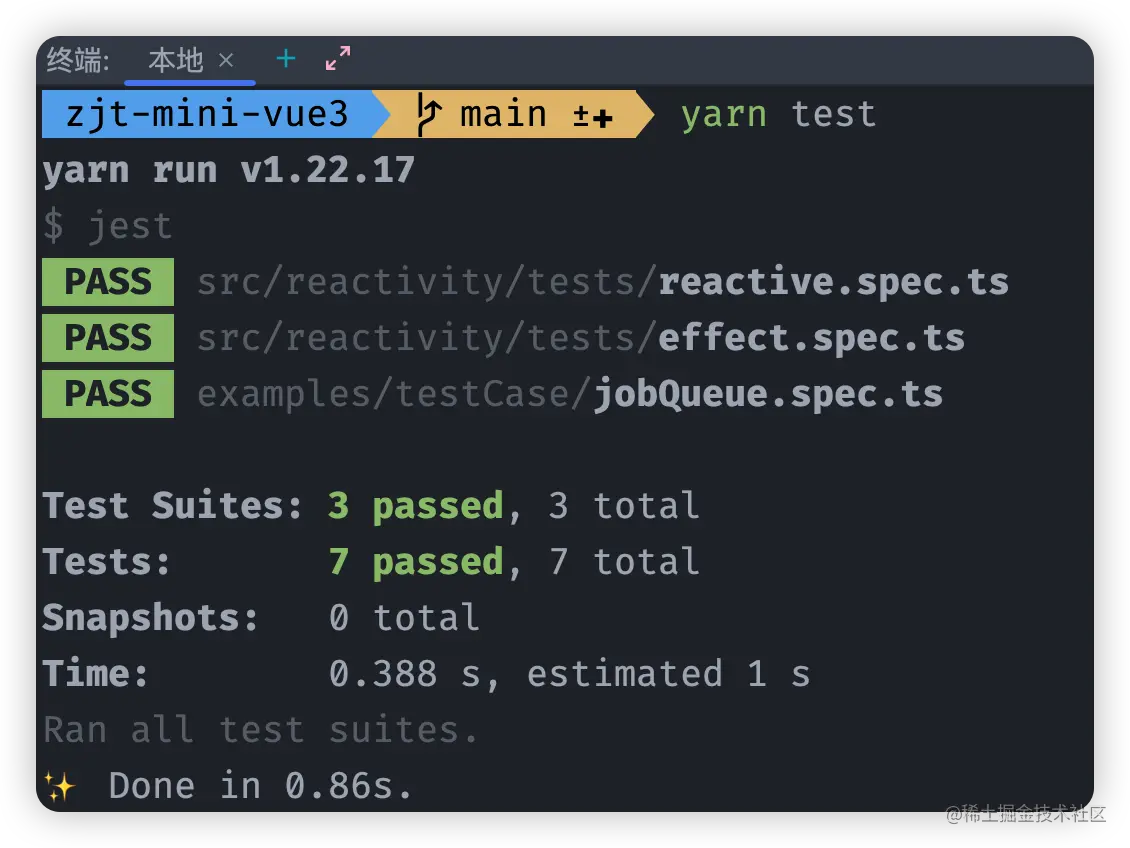Viewport: 1130px width, 848px height.
Task: Expand terminal panel with the arrows icon
Action: (338, 58)
